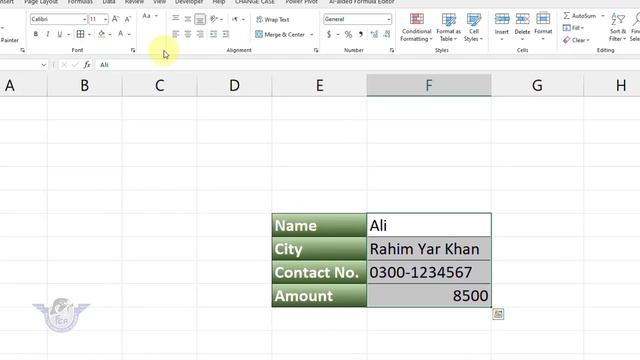Click Decrease Indent icon
The width and height of the screenshot is (640, 360).
click(213, 34)
